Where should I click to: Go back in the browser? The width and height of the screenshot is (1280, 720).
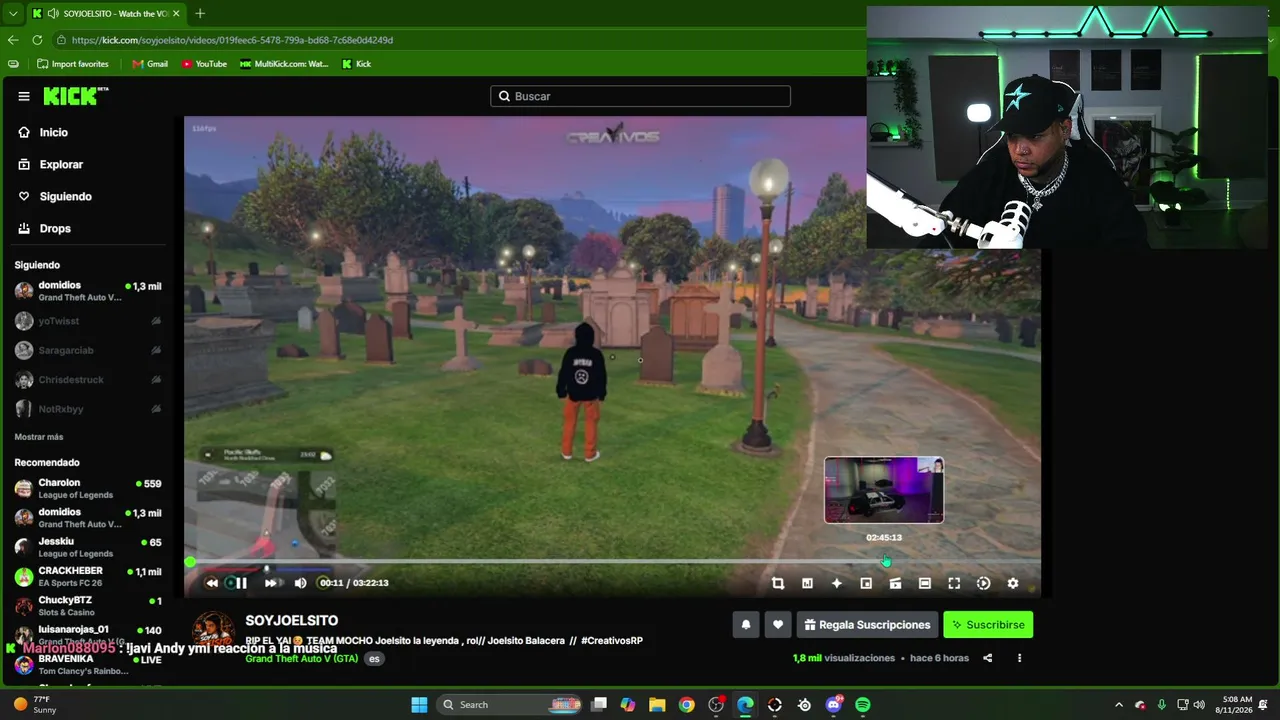click(13, 40)
